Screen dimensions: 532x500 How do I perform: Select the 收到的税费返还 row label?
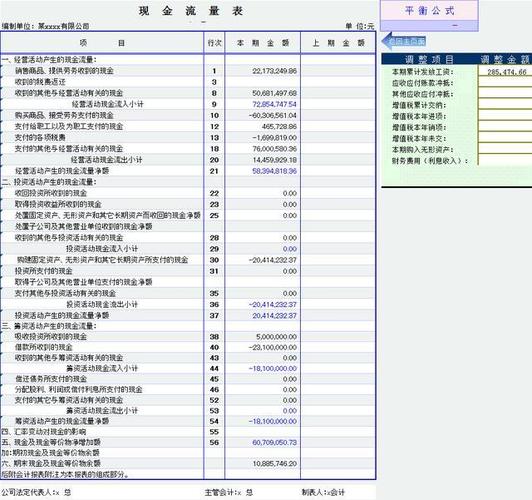click(x=40, y=82)
